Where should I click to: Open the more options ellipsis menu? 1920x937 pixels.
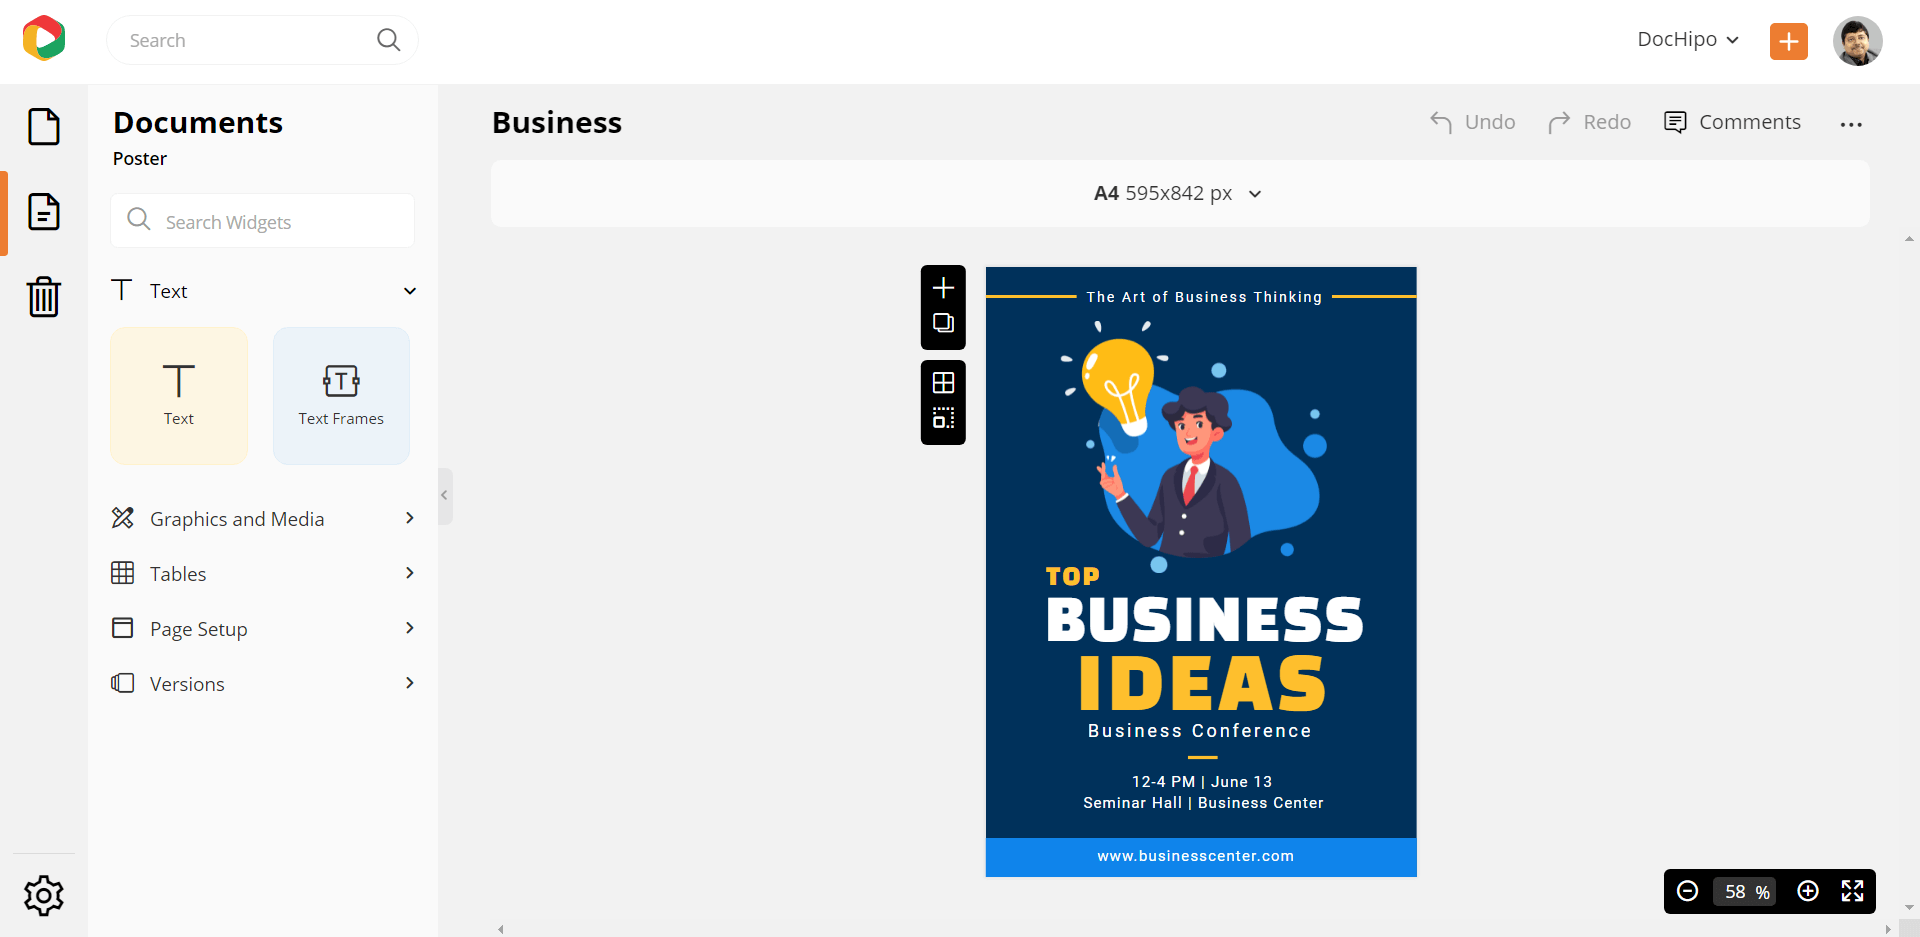click(x=1851, y=124)
